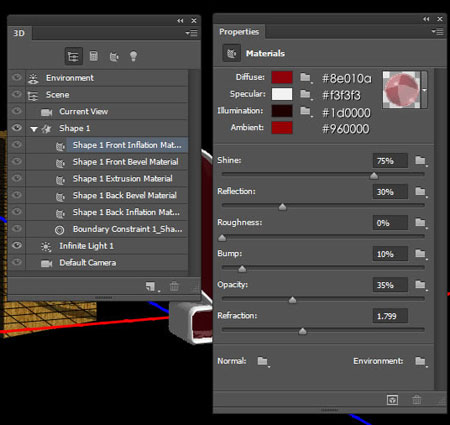The image size is (450, 425).
Task: Open the Illumination color swatch
Action: pos(282,111)
